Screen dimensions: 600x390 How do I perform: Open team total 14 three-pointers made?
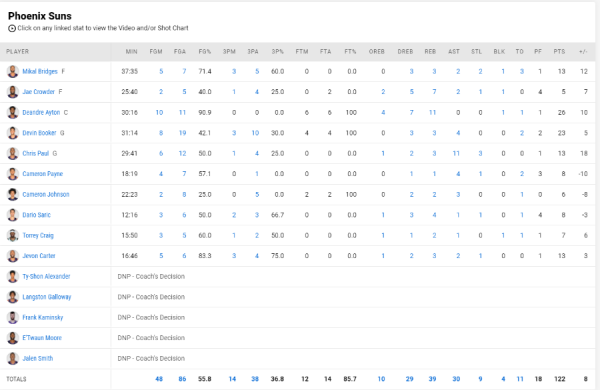click(x=232, y=379)
